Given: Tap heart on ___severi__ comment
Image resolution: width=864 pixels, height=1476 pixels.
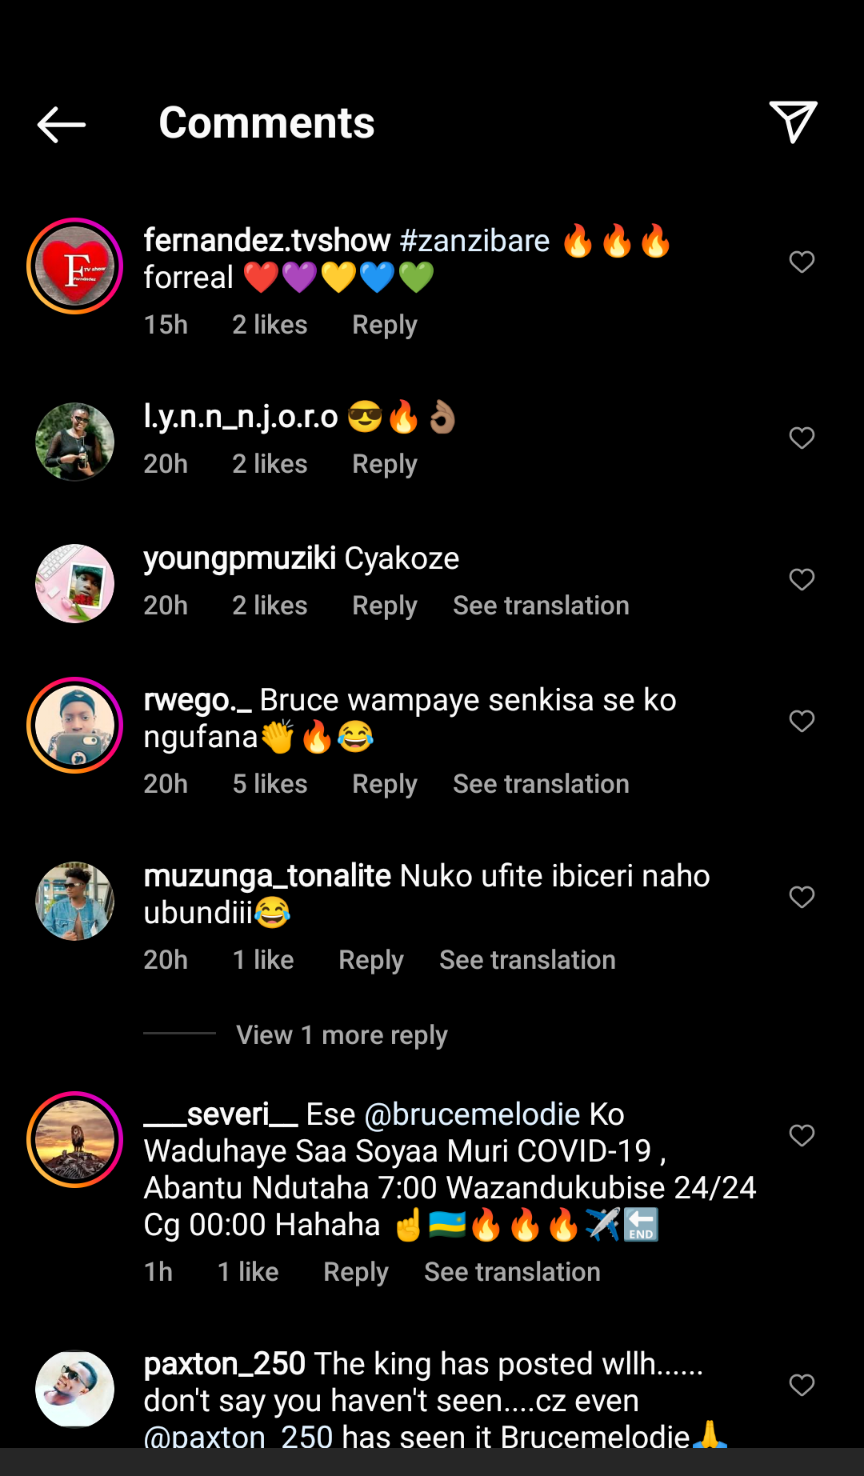Looking at the screenshot, I should point(802,1135).
